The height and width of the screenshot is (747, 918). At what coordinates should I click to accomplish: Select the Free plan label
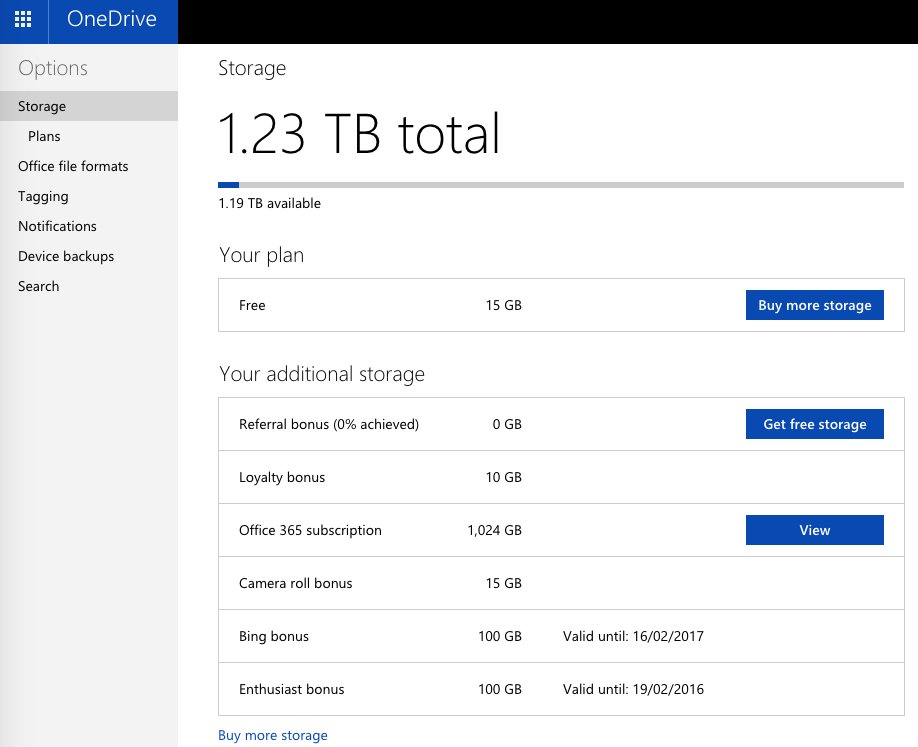(x=252, y=305)
